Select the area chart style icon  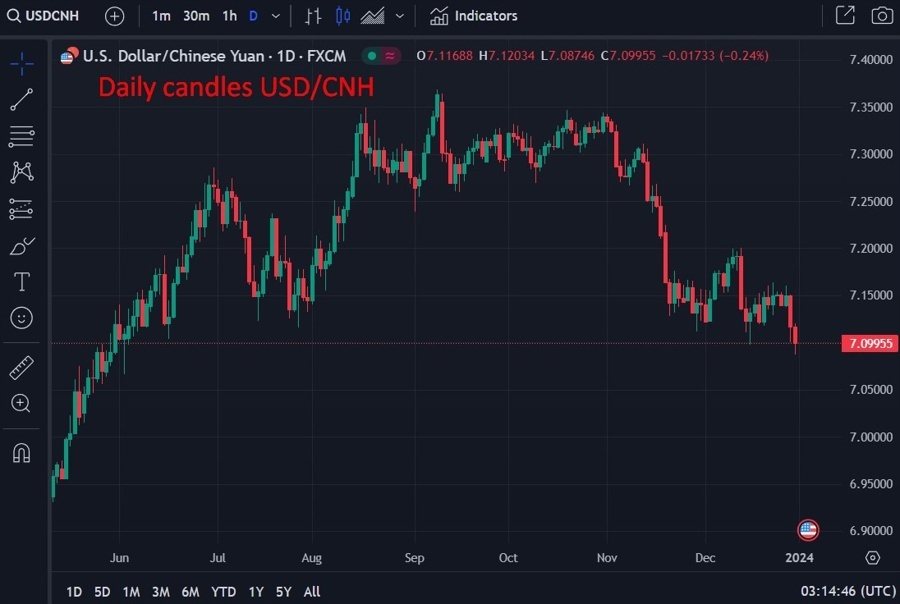tap(373, 16)
